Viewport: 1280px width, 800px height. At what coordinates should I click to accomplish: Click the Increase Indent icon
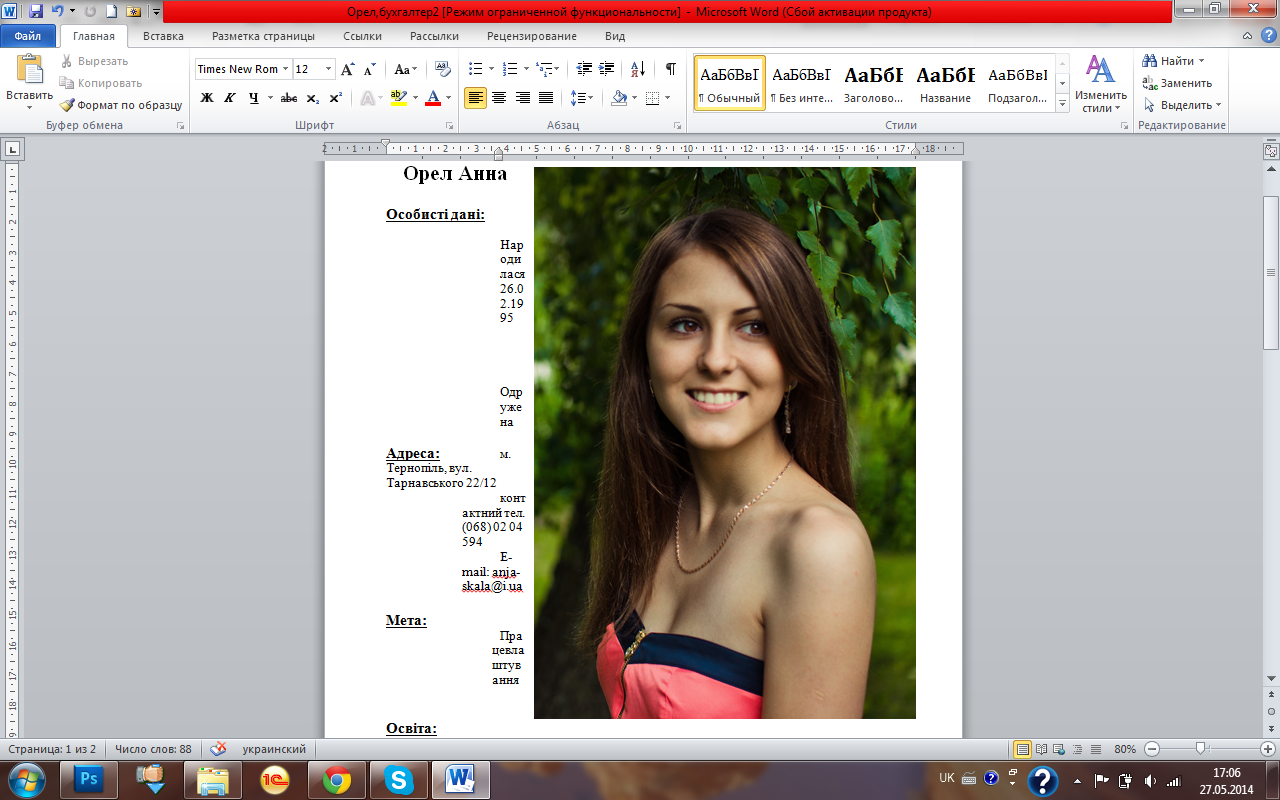click(607, 69)
